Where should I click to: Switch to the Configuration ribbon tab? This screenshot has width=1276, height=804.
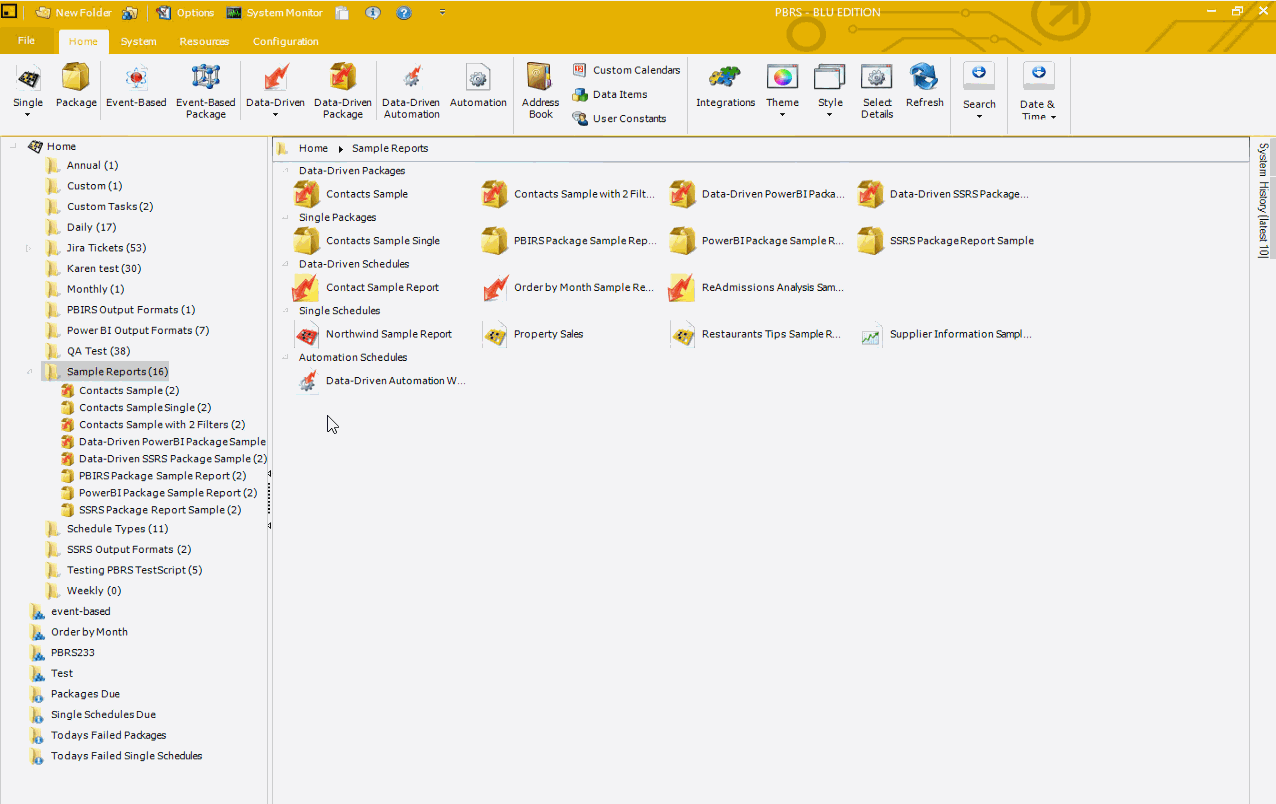coord(286,42)
